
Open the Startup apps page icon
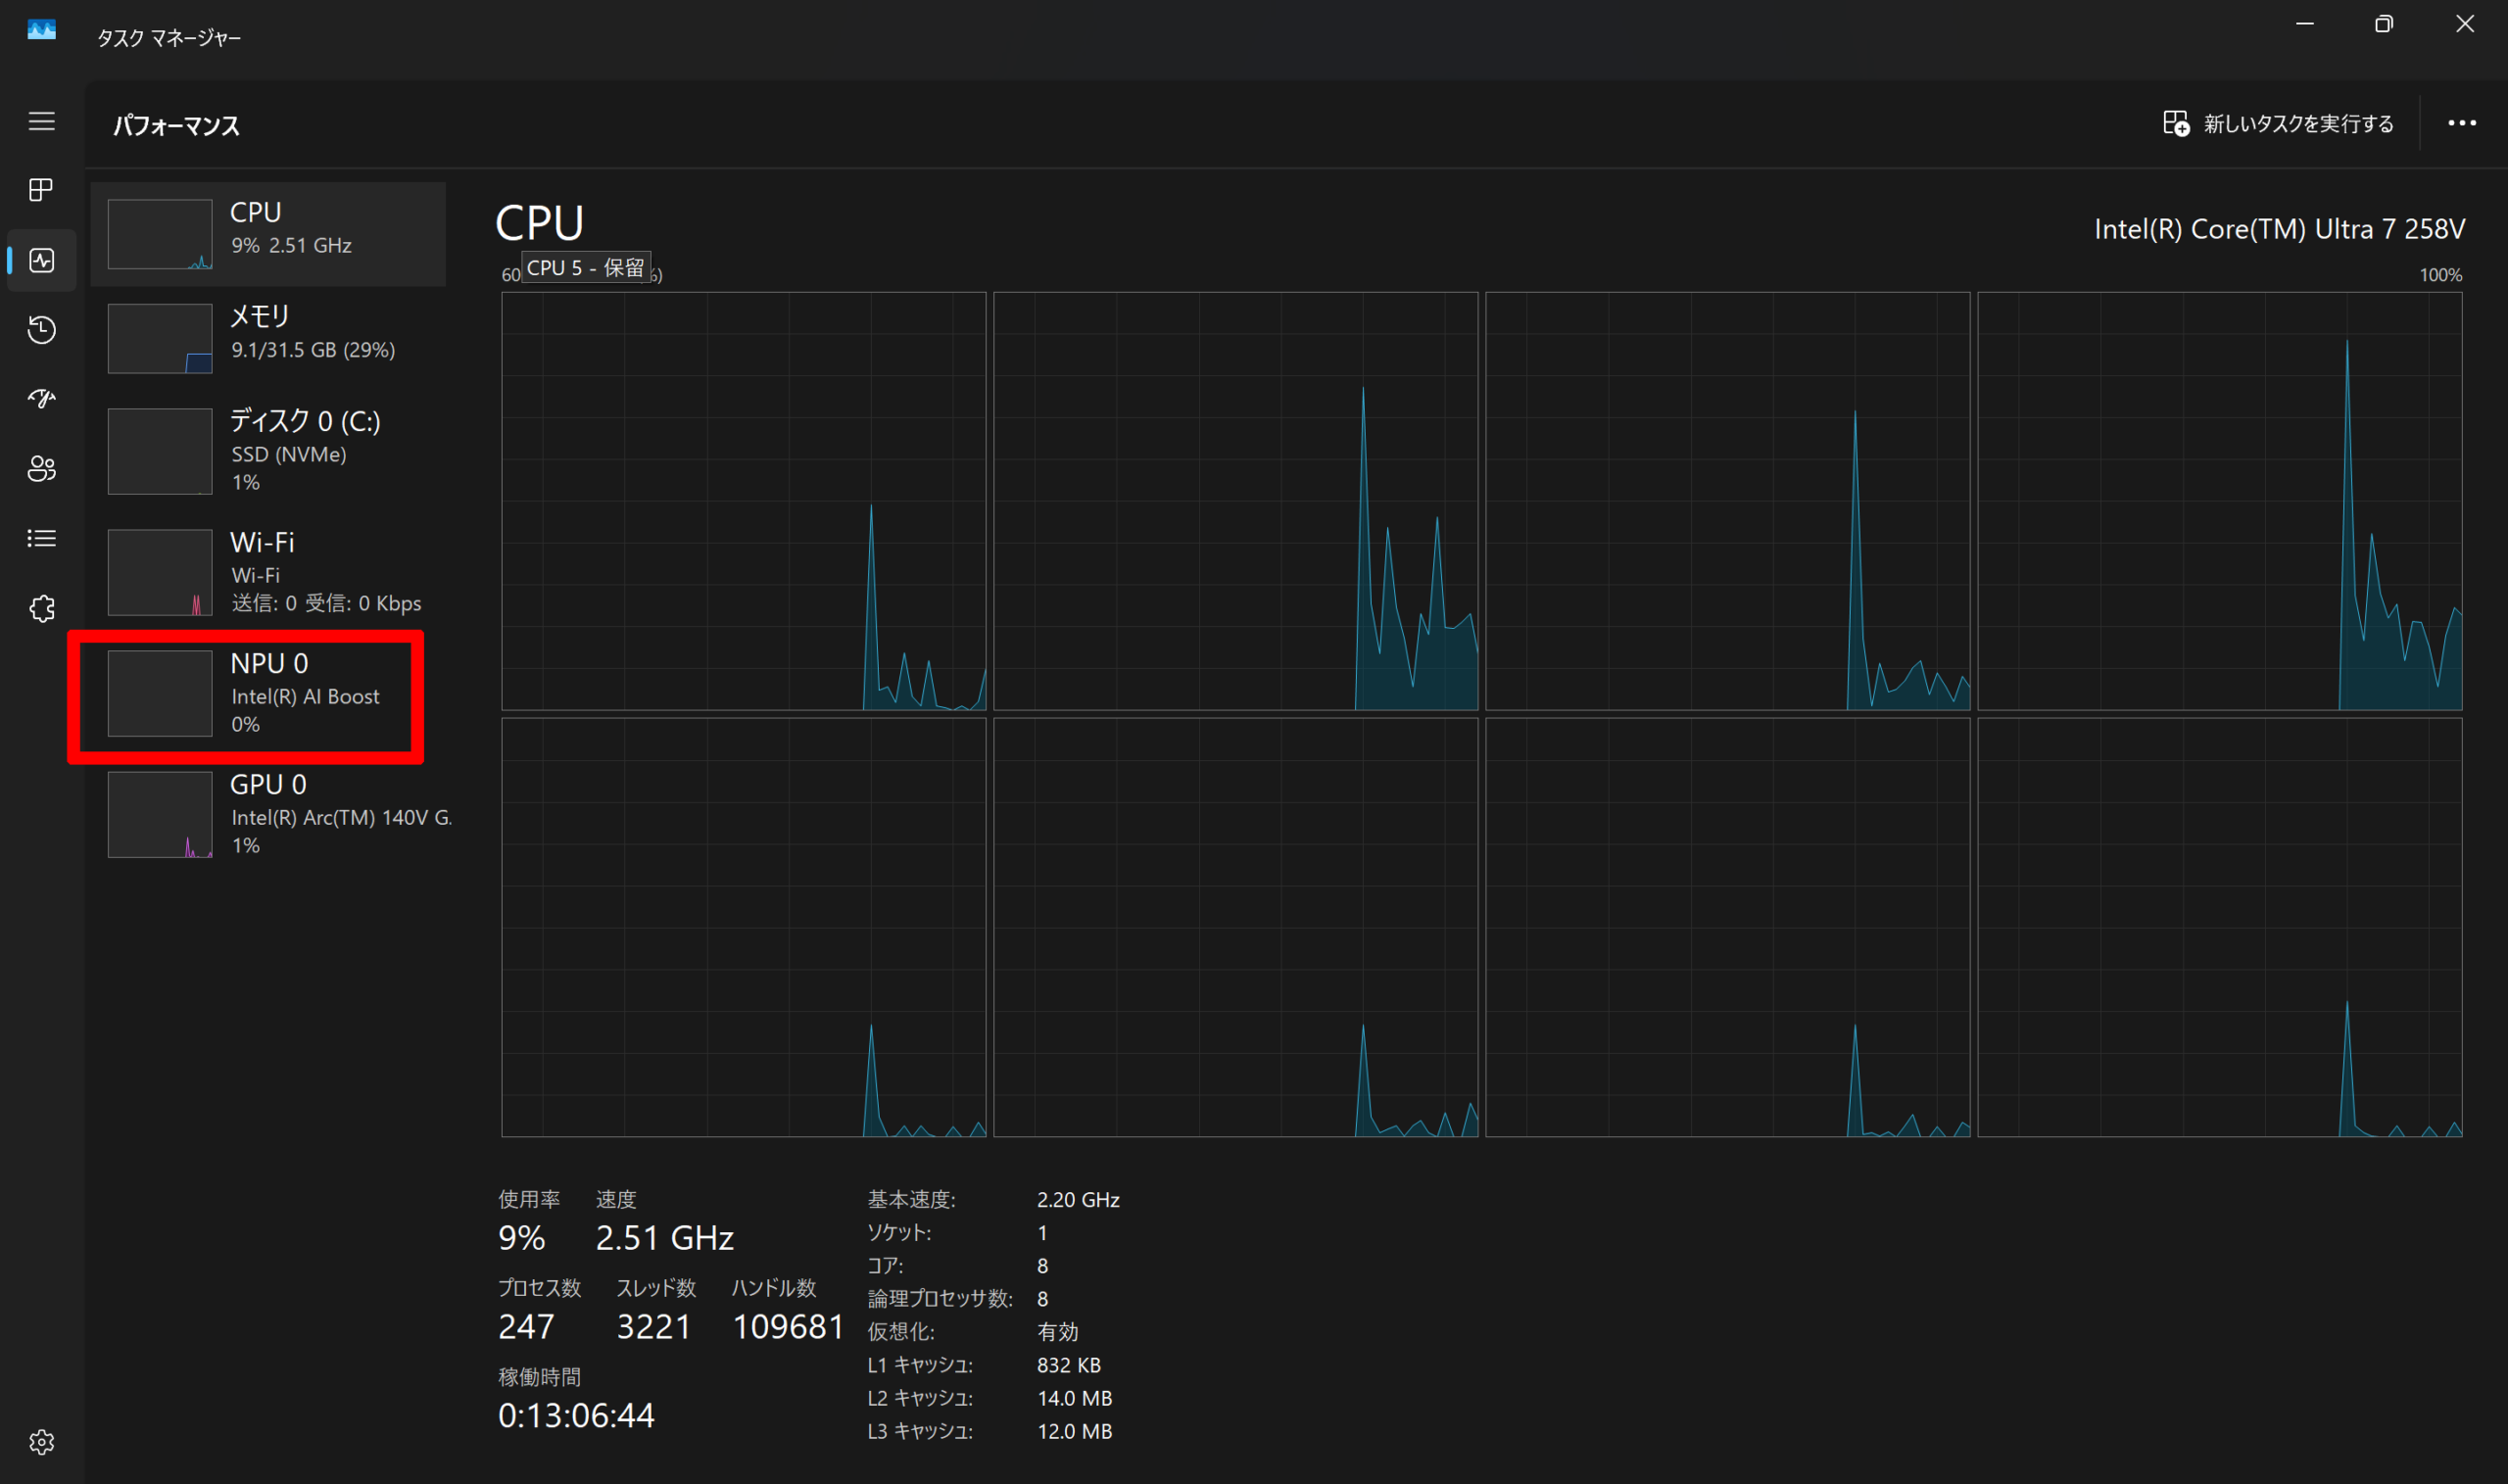point(41,399)
